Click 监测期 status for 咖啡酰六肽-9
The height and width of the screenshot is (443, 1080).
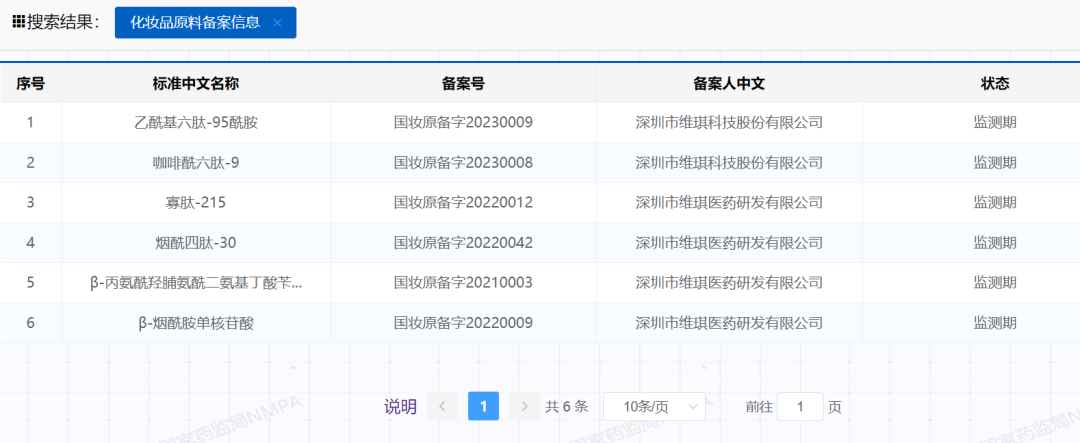(995, 163)
